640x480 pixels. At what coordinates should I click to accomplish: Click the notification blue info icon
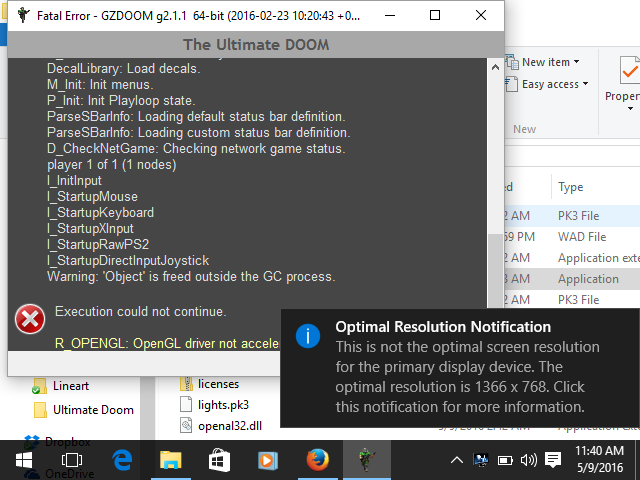click(x=308, y=336)
